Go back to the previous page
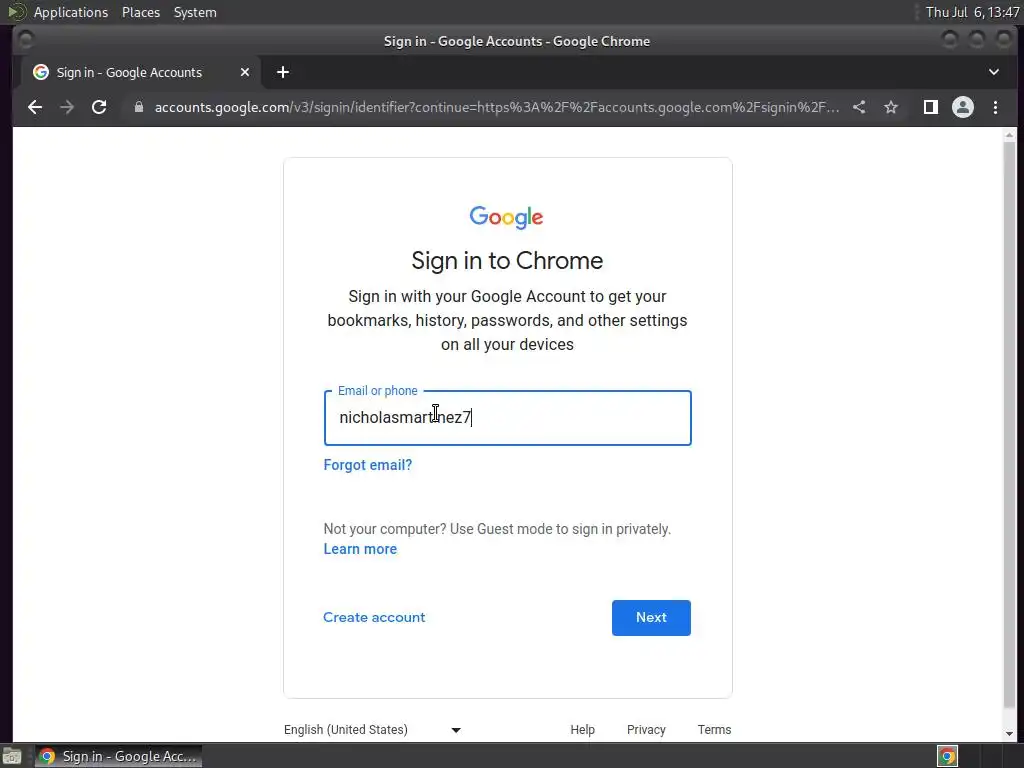The image size is (1024, 768). (35, 107)
